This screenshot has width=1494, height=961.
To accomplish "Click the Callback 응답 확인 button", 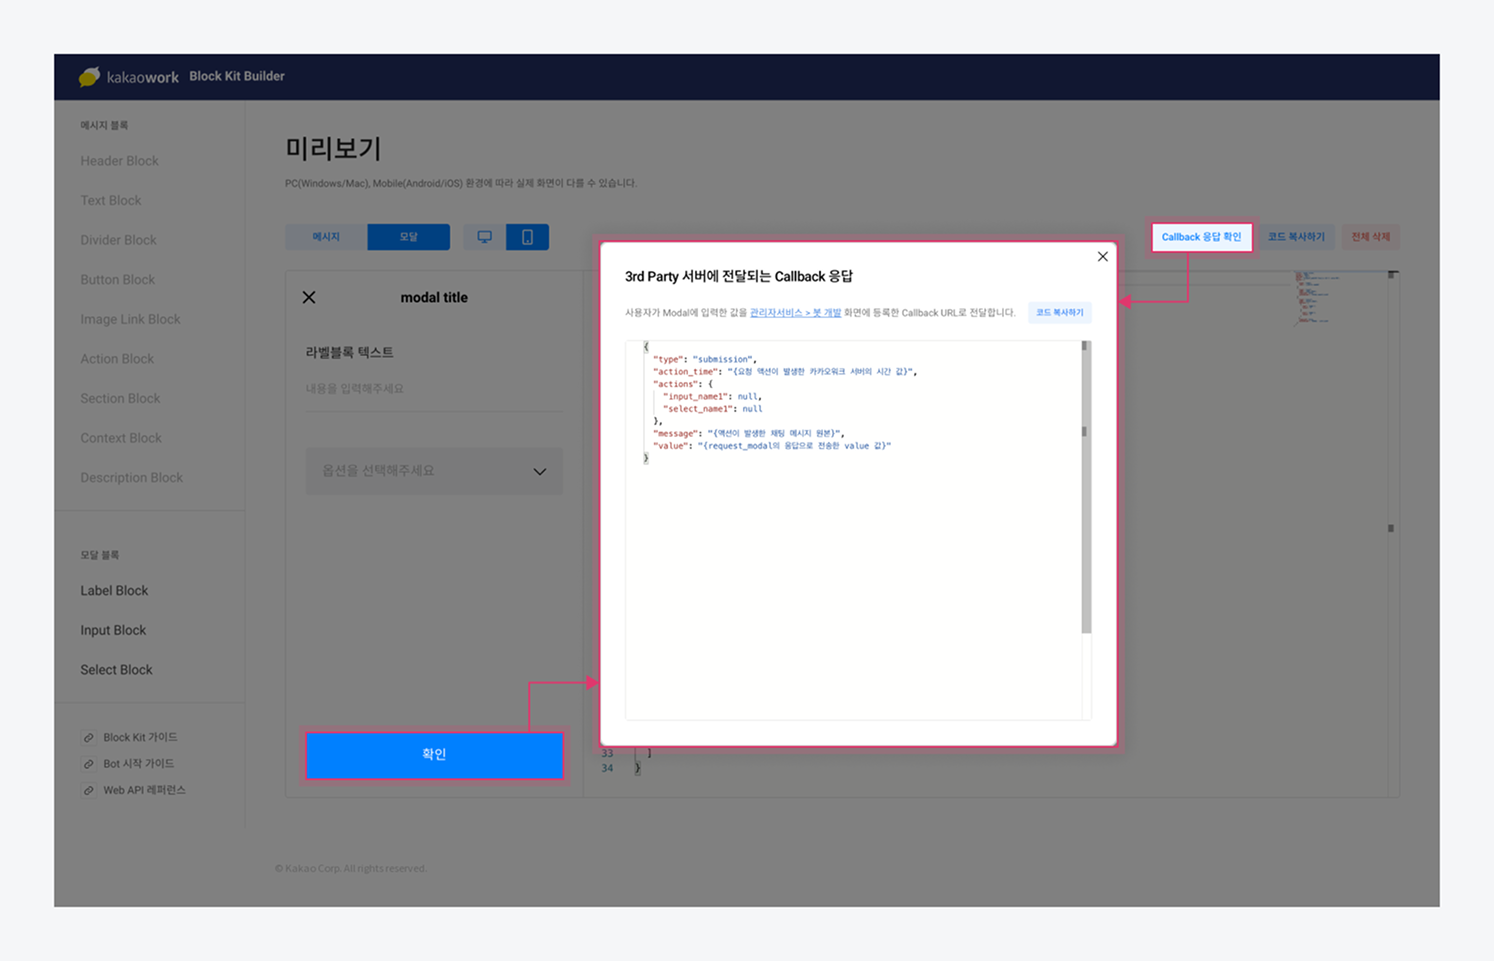I will click(x=1201, y=237).
